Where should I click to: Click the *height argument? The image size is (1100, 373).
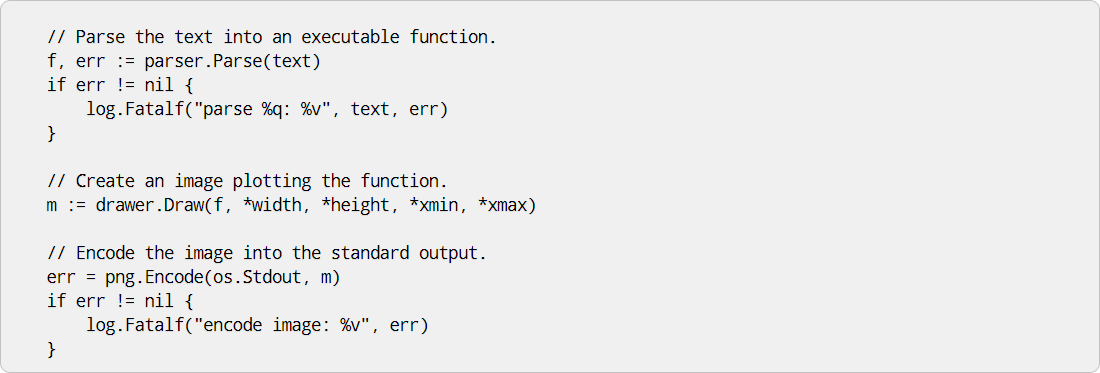pyautogui.click(x=360, y=206)
